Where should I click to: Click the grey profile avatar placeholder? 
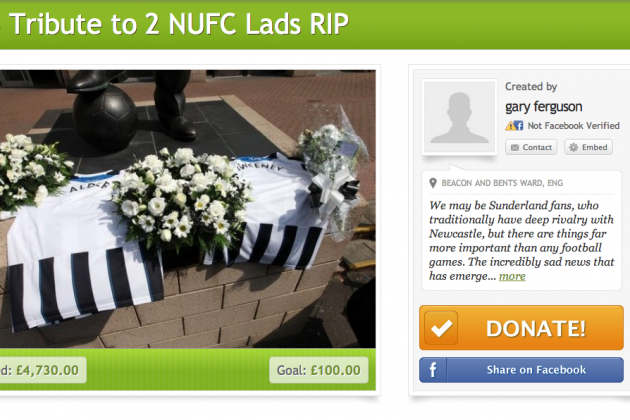[x=459, y=117]
